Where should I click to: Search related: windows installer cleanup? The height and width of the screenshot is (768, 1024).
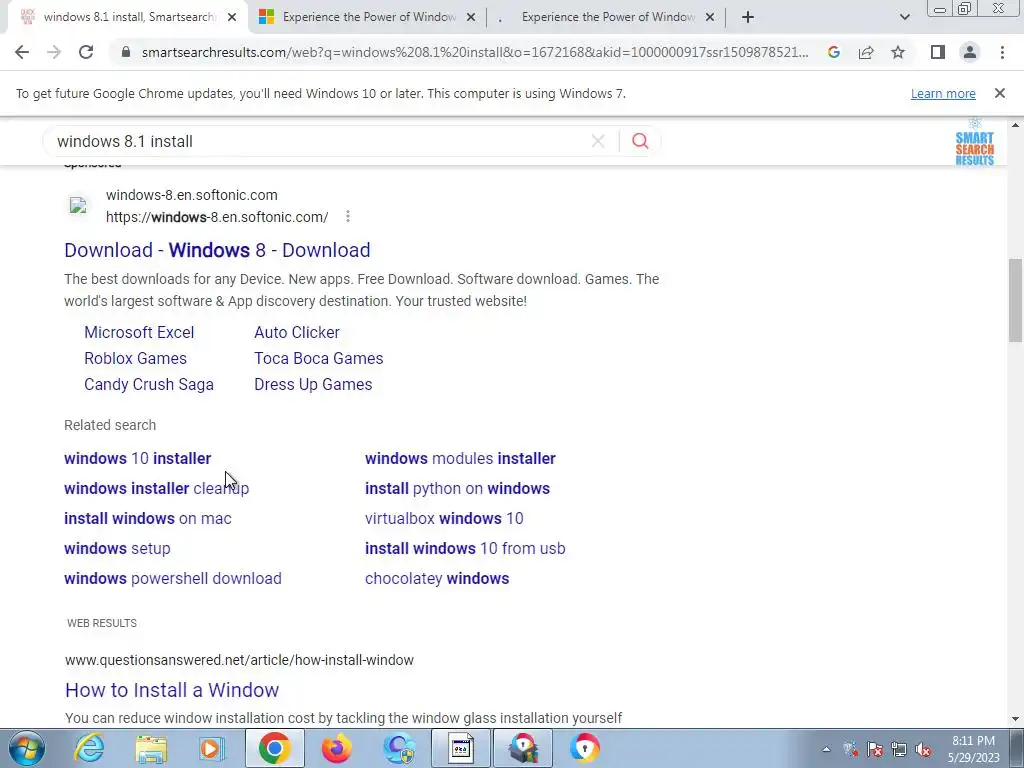coord(157,488)
